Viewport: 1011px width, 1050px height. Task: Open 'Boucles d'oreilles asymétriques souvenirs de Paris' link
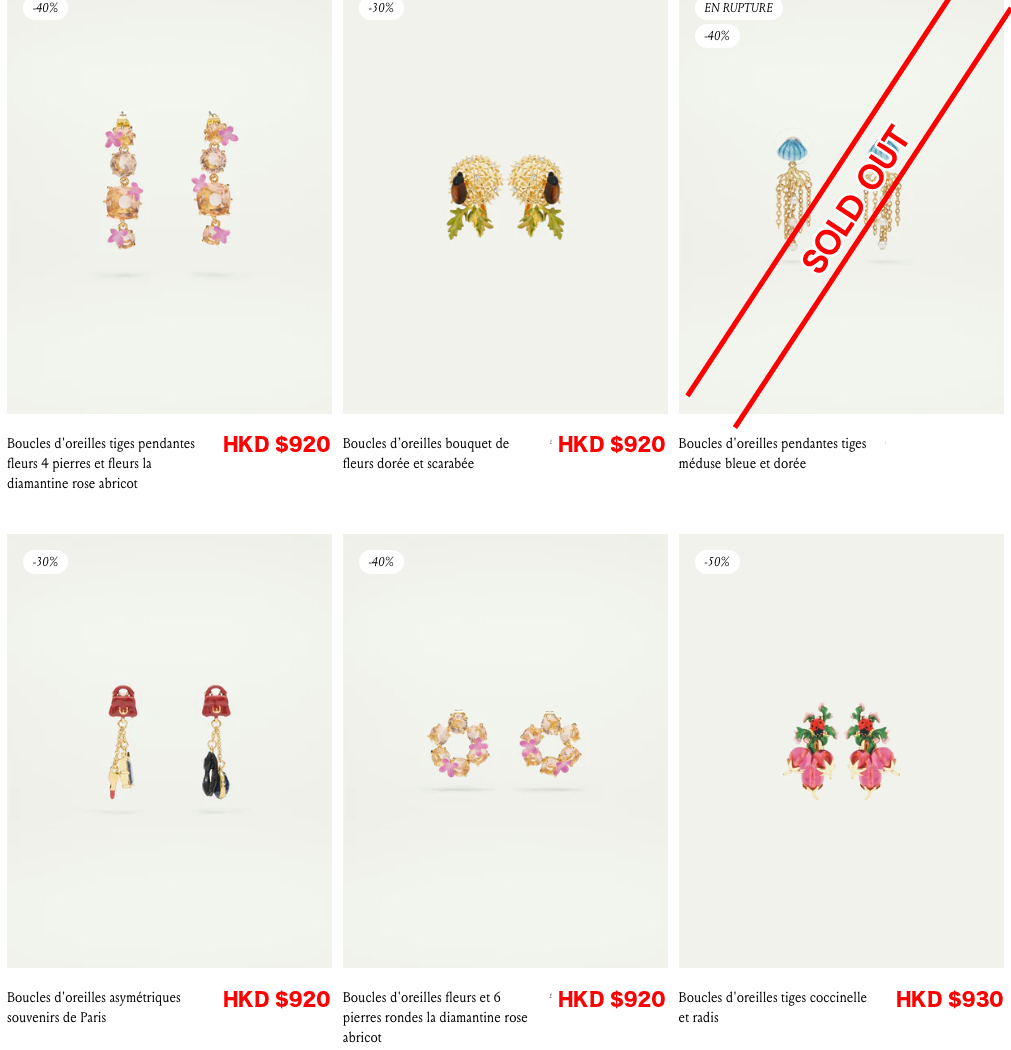point(94,1007)
